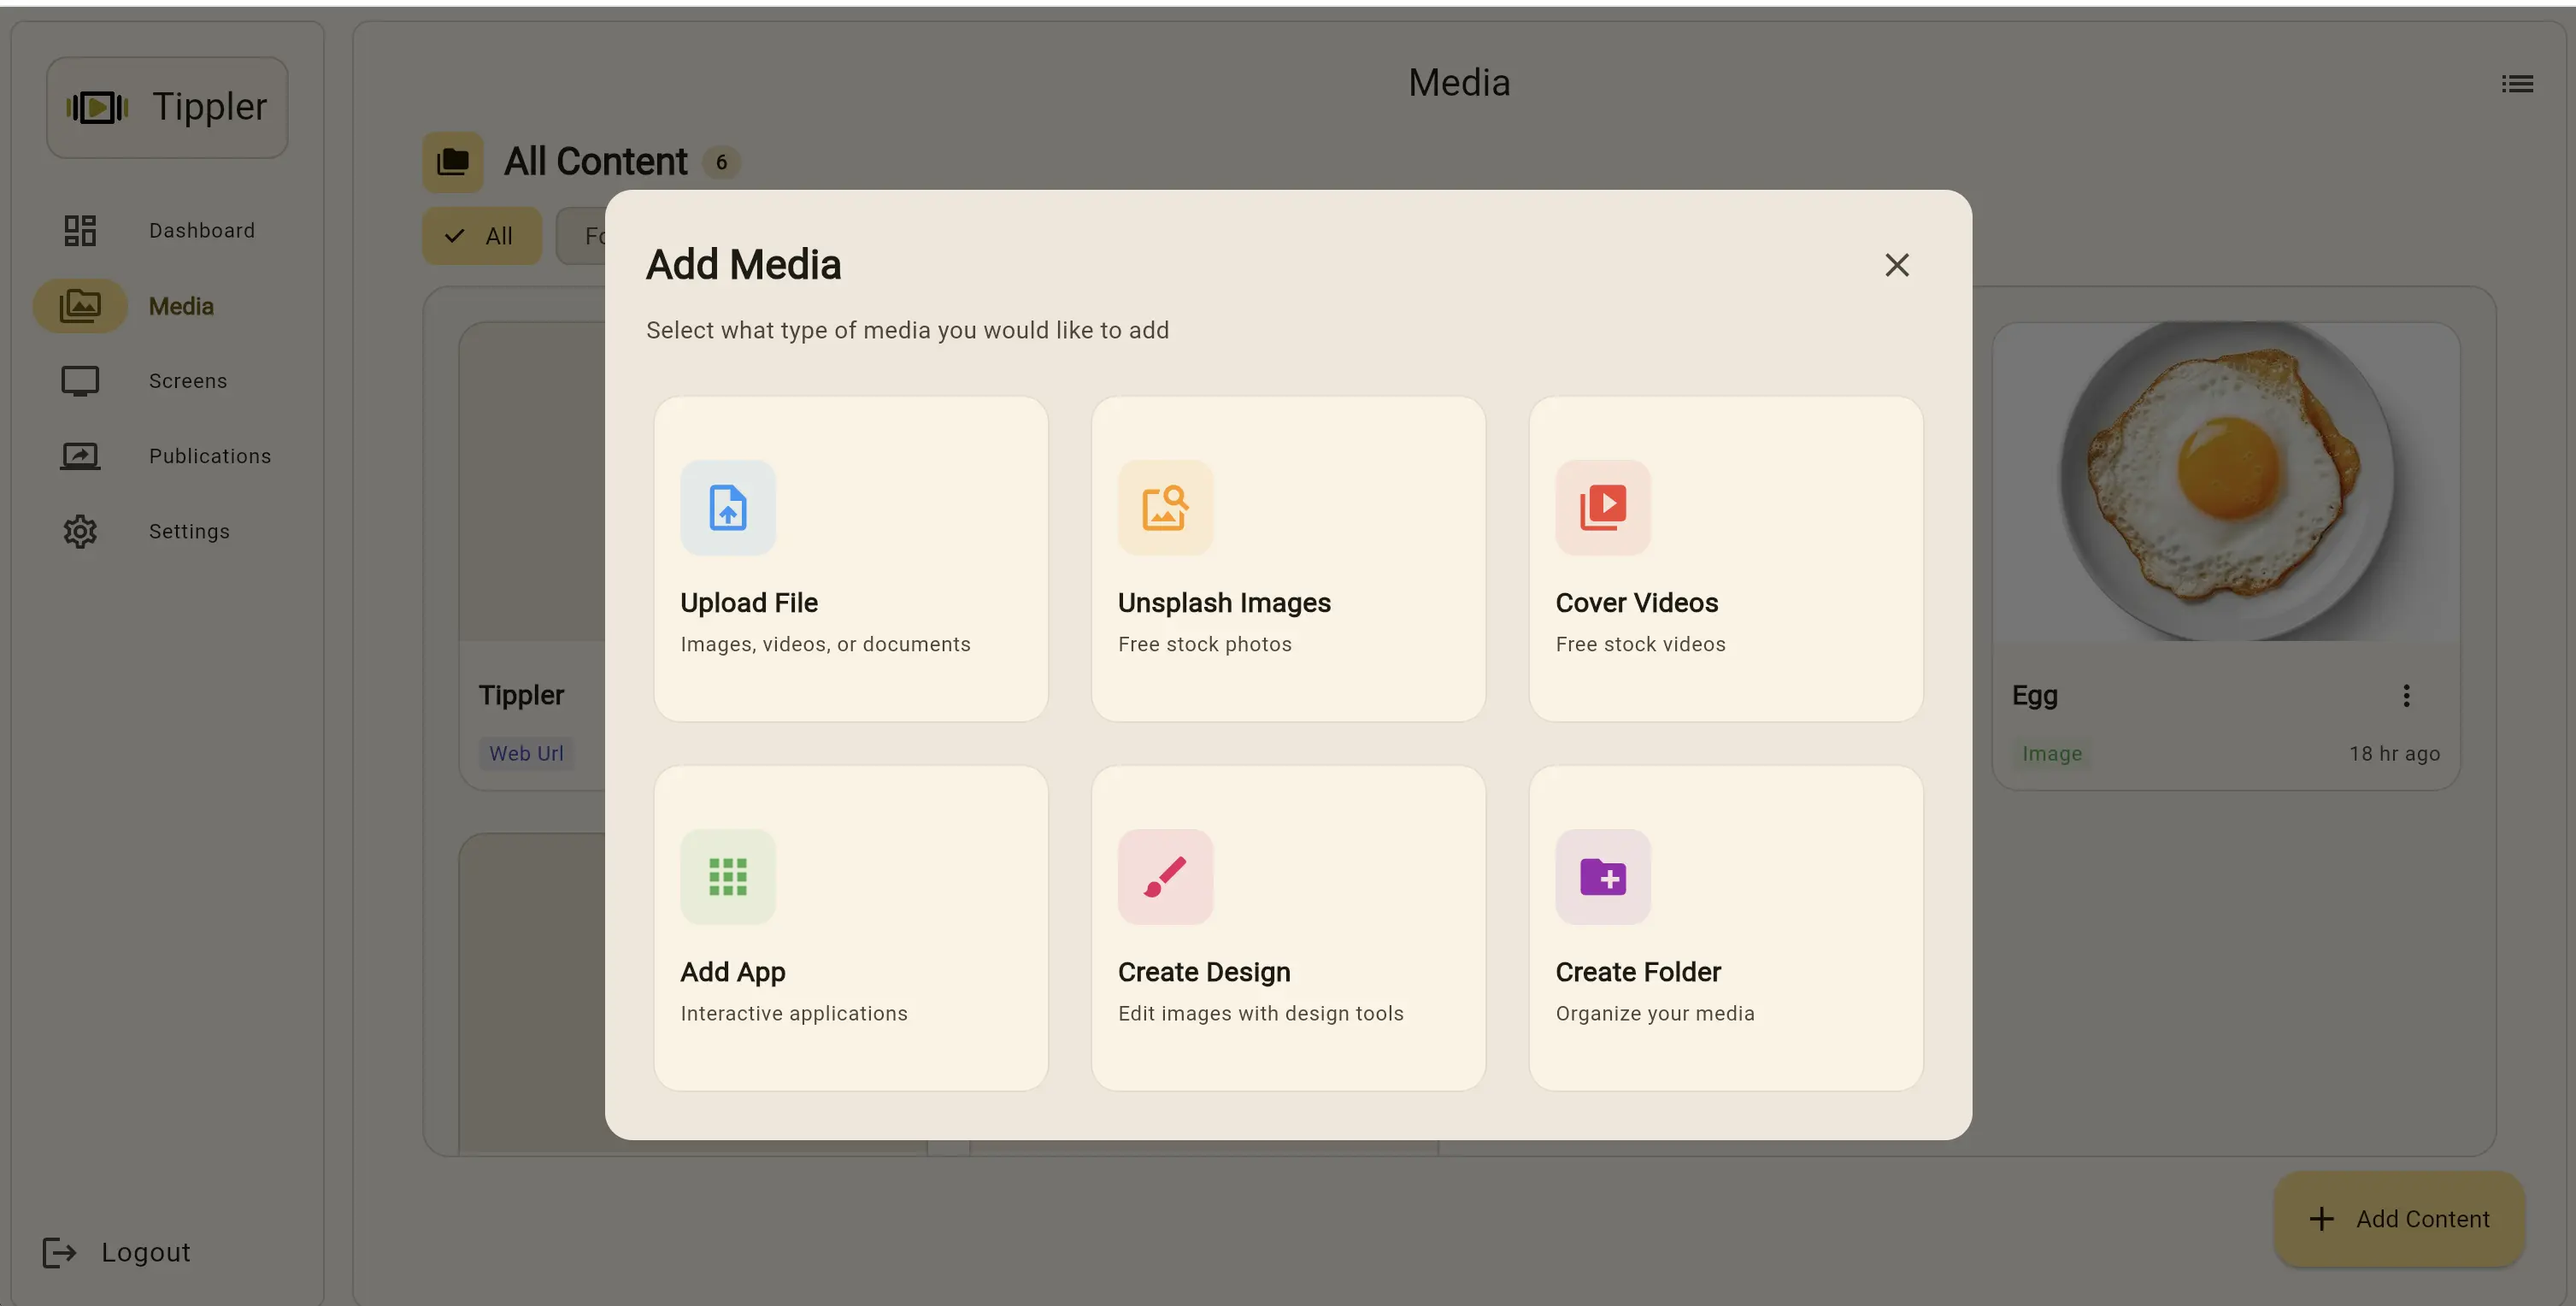Choose the Cover Videos free stock option

[1724, 558]
